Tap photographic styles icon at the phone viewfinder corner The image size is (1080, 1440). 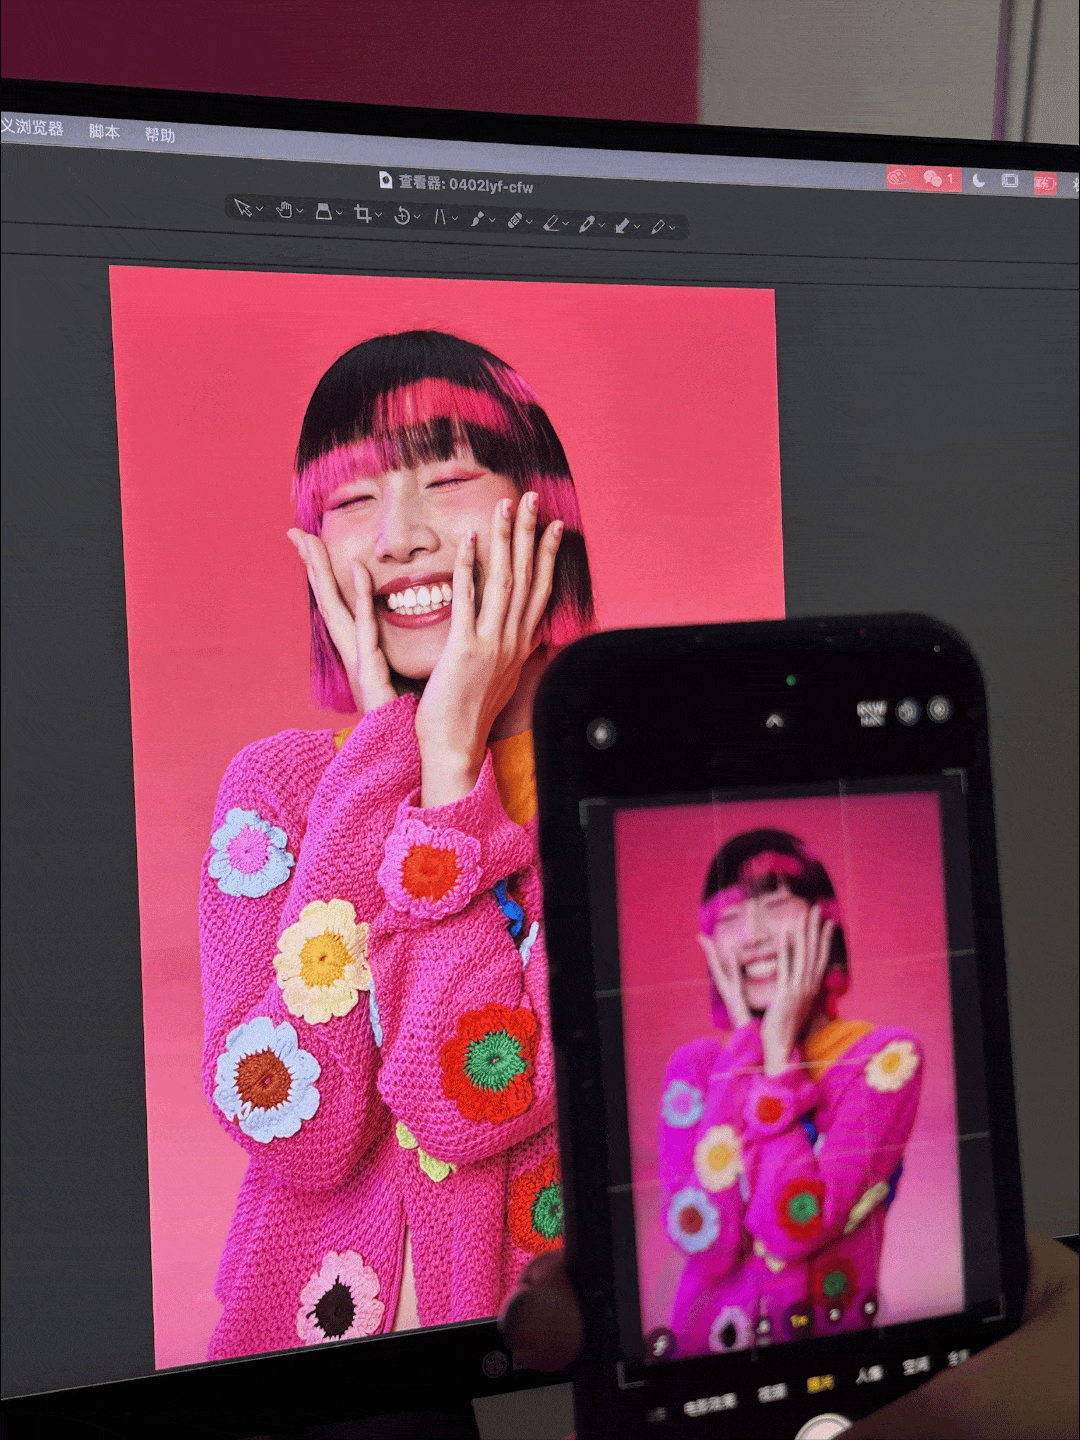click(x=660, y=1346)
